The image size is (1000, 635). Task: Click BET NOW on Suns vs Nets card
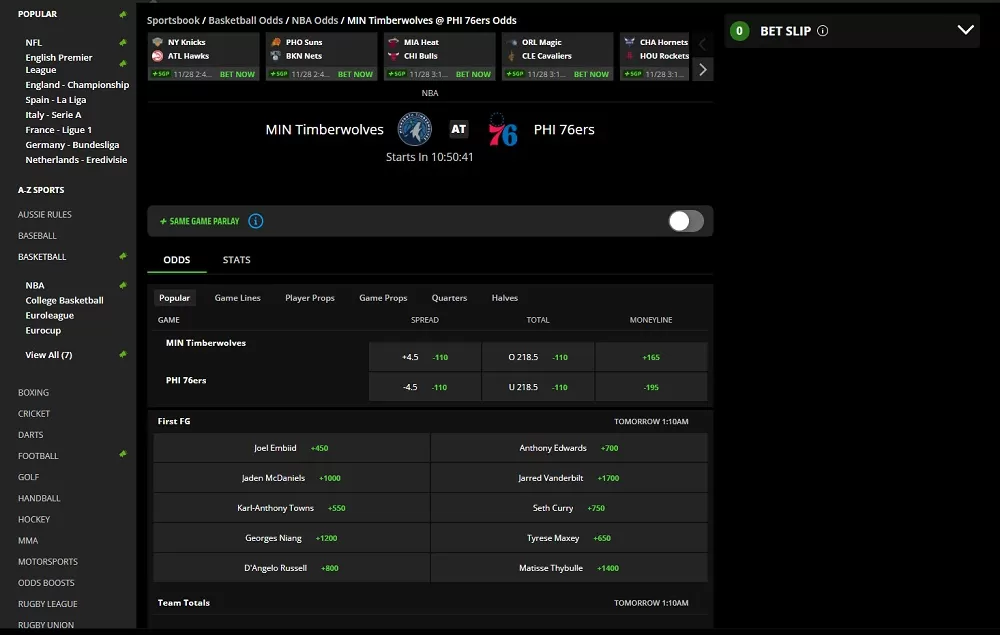(x=355, y=74)
